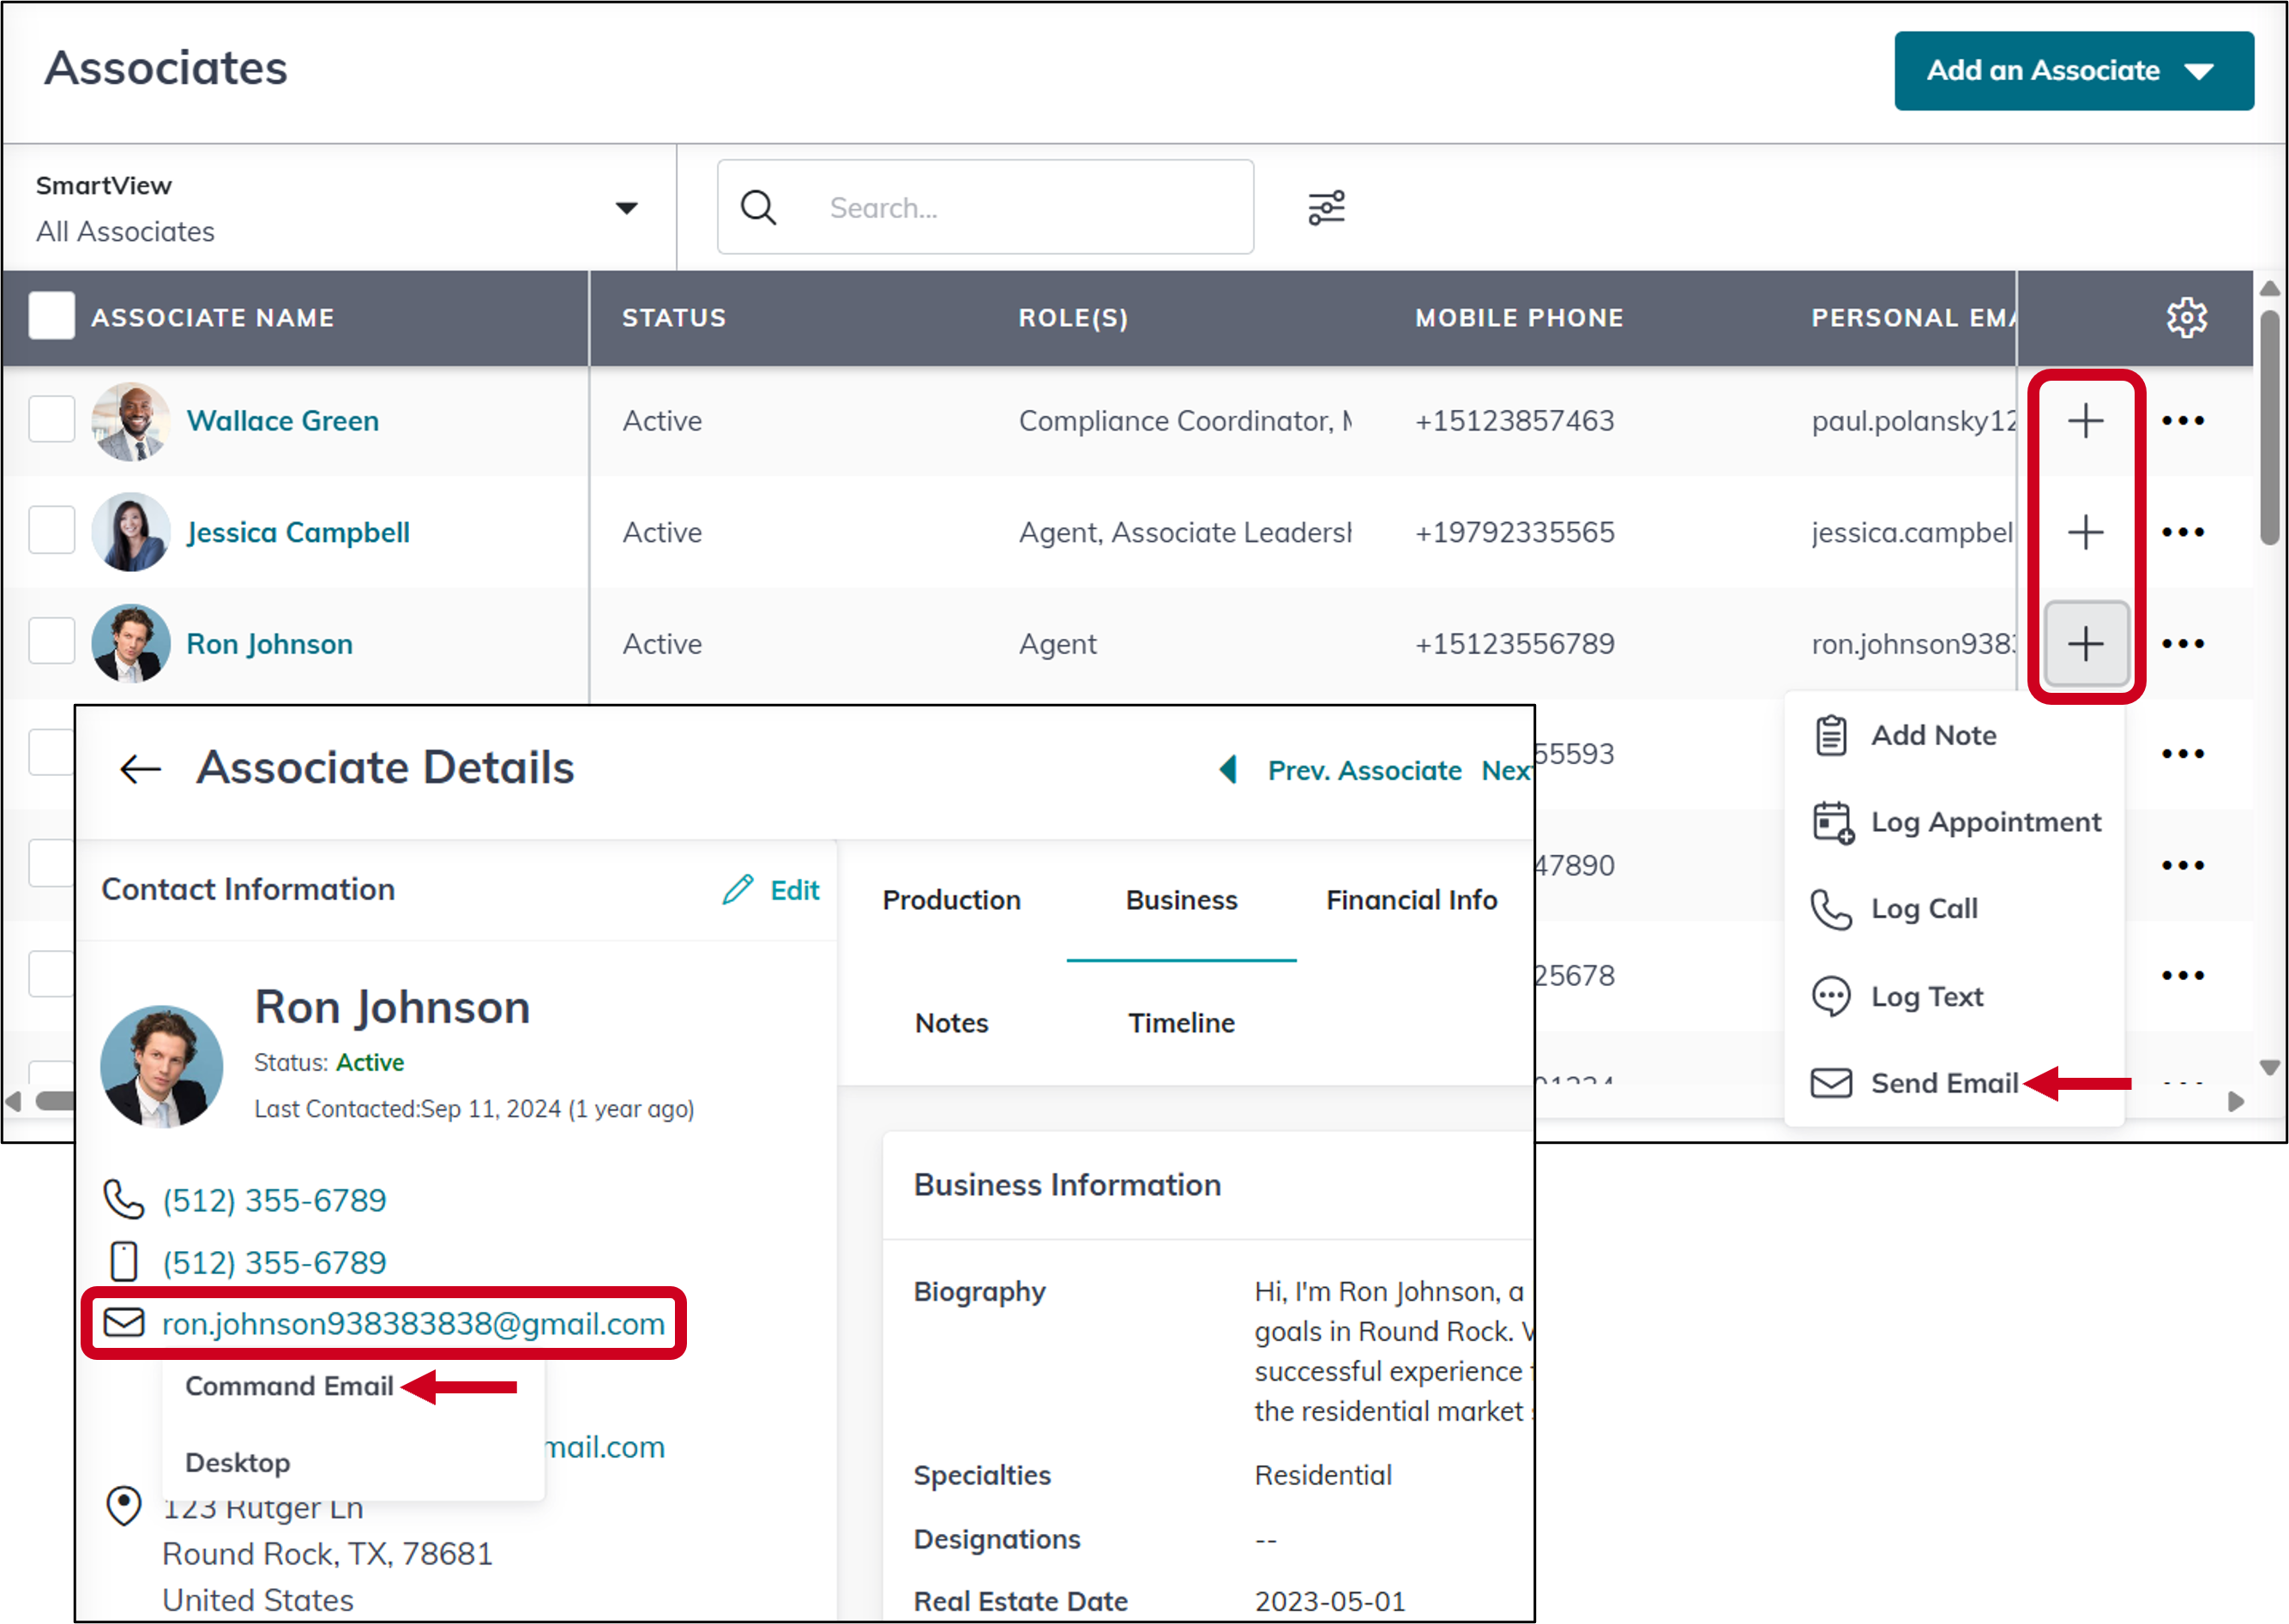Viewport: 2289px width, 1624px height.
Task: Check the Ron Johnson row checkbox
Action: tap(52, 641)
